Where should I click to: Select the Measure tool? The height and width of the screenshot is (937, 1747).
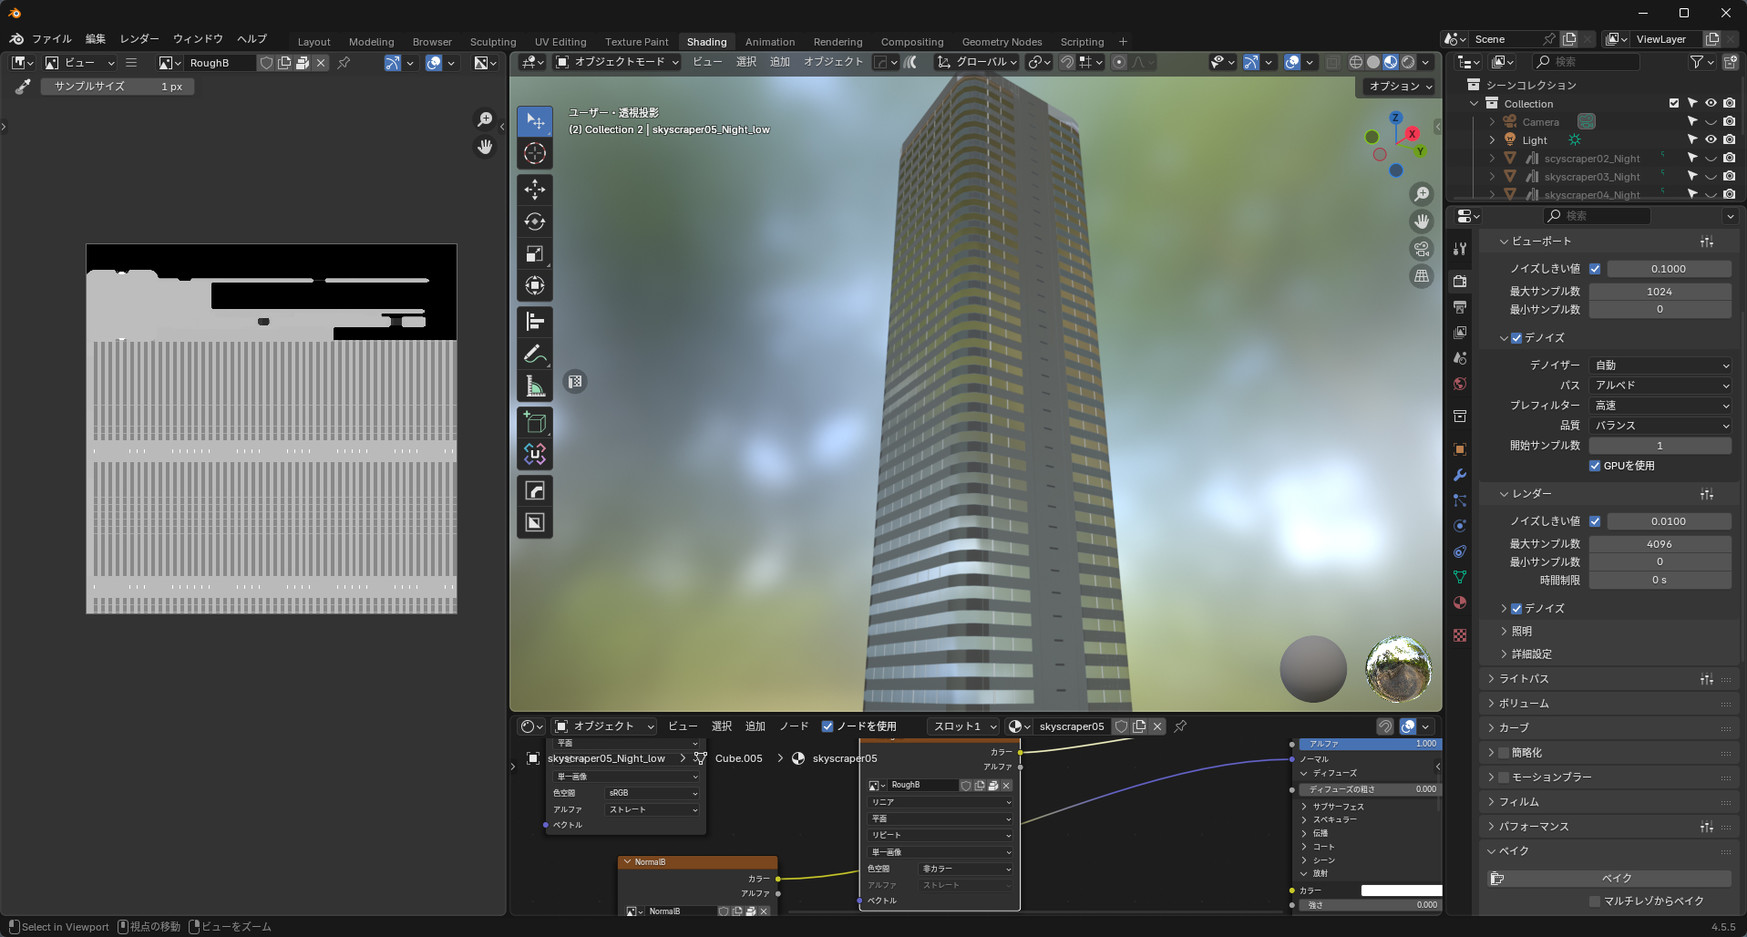pos(535,388)
